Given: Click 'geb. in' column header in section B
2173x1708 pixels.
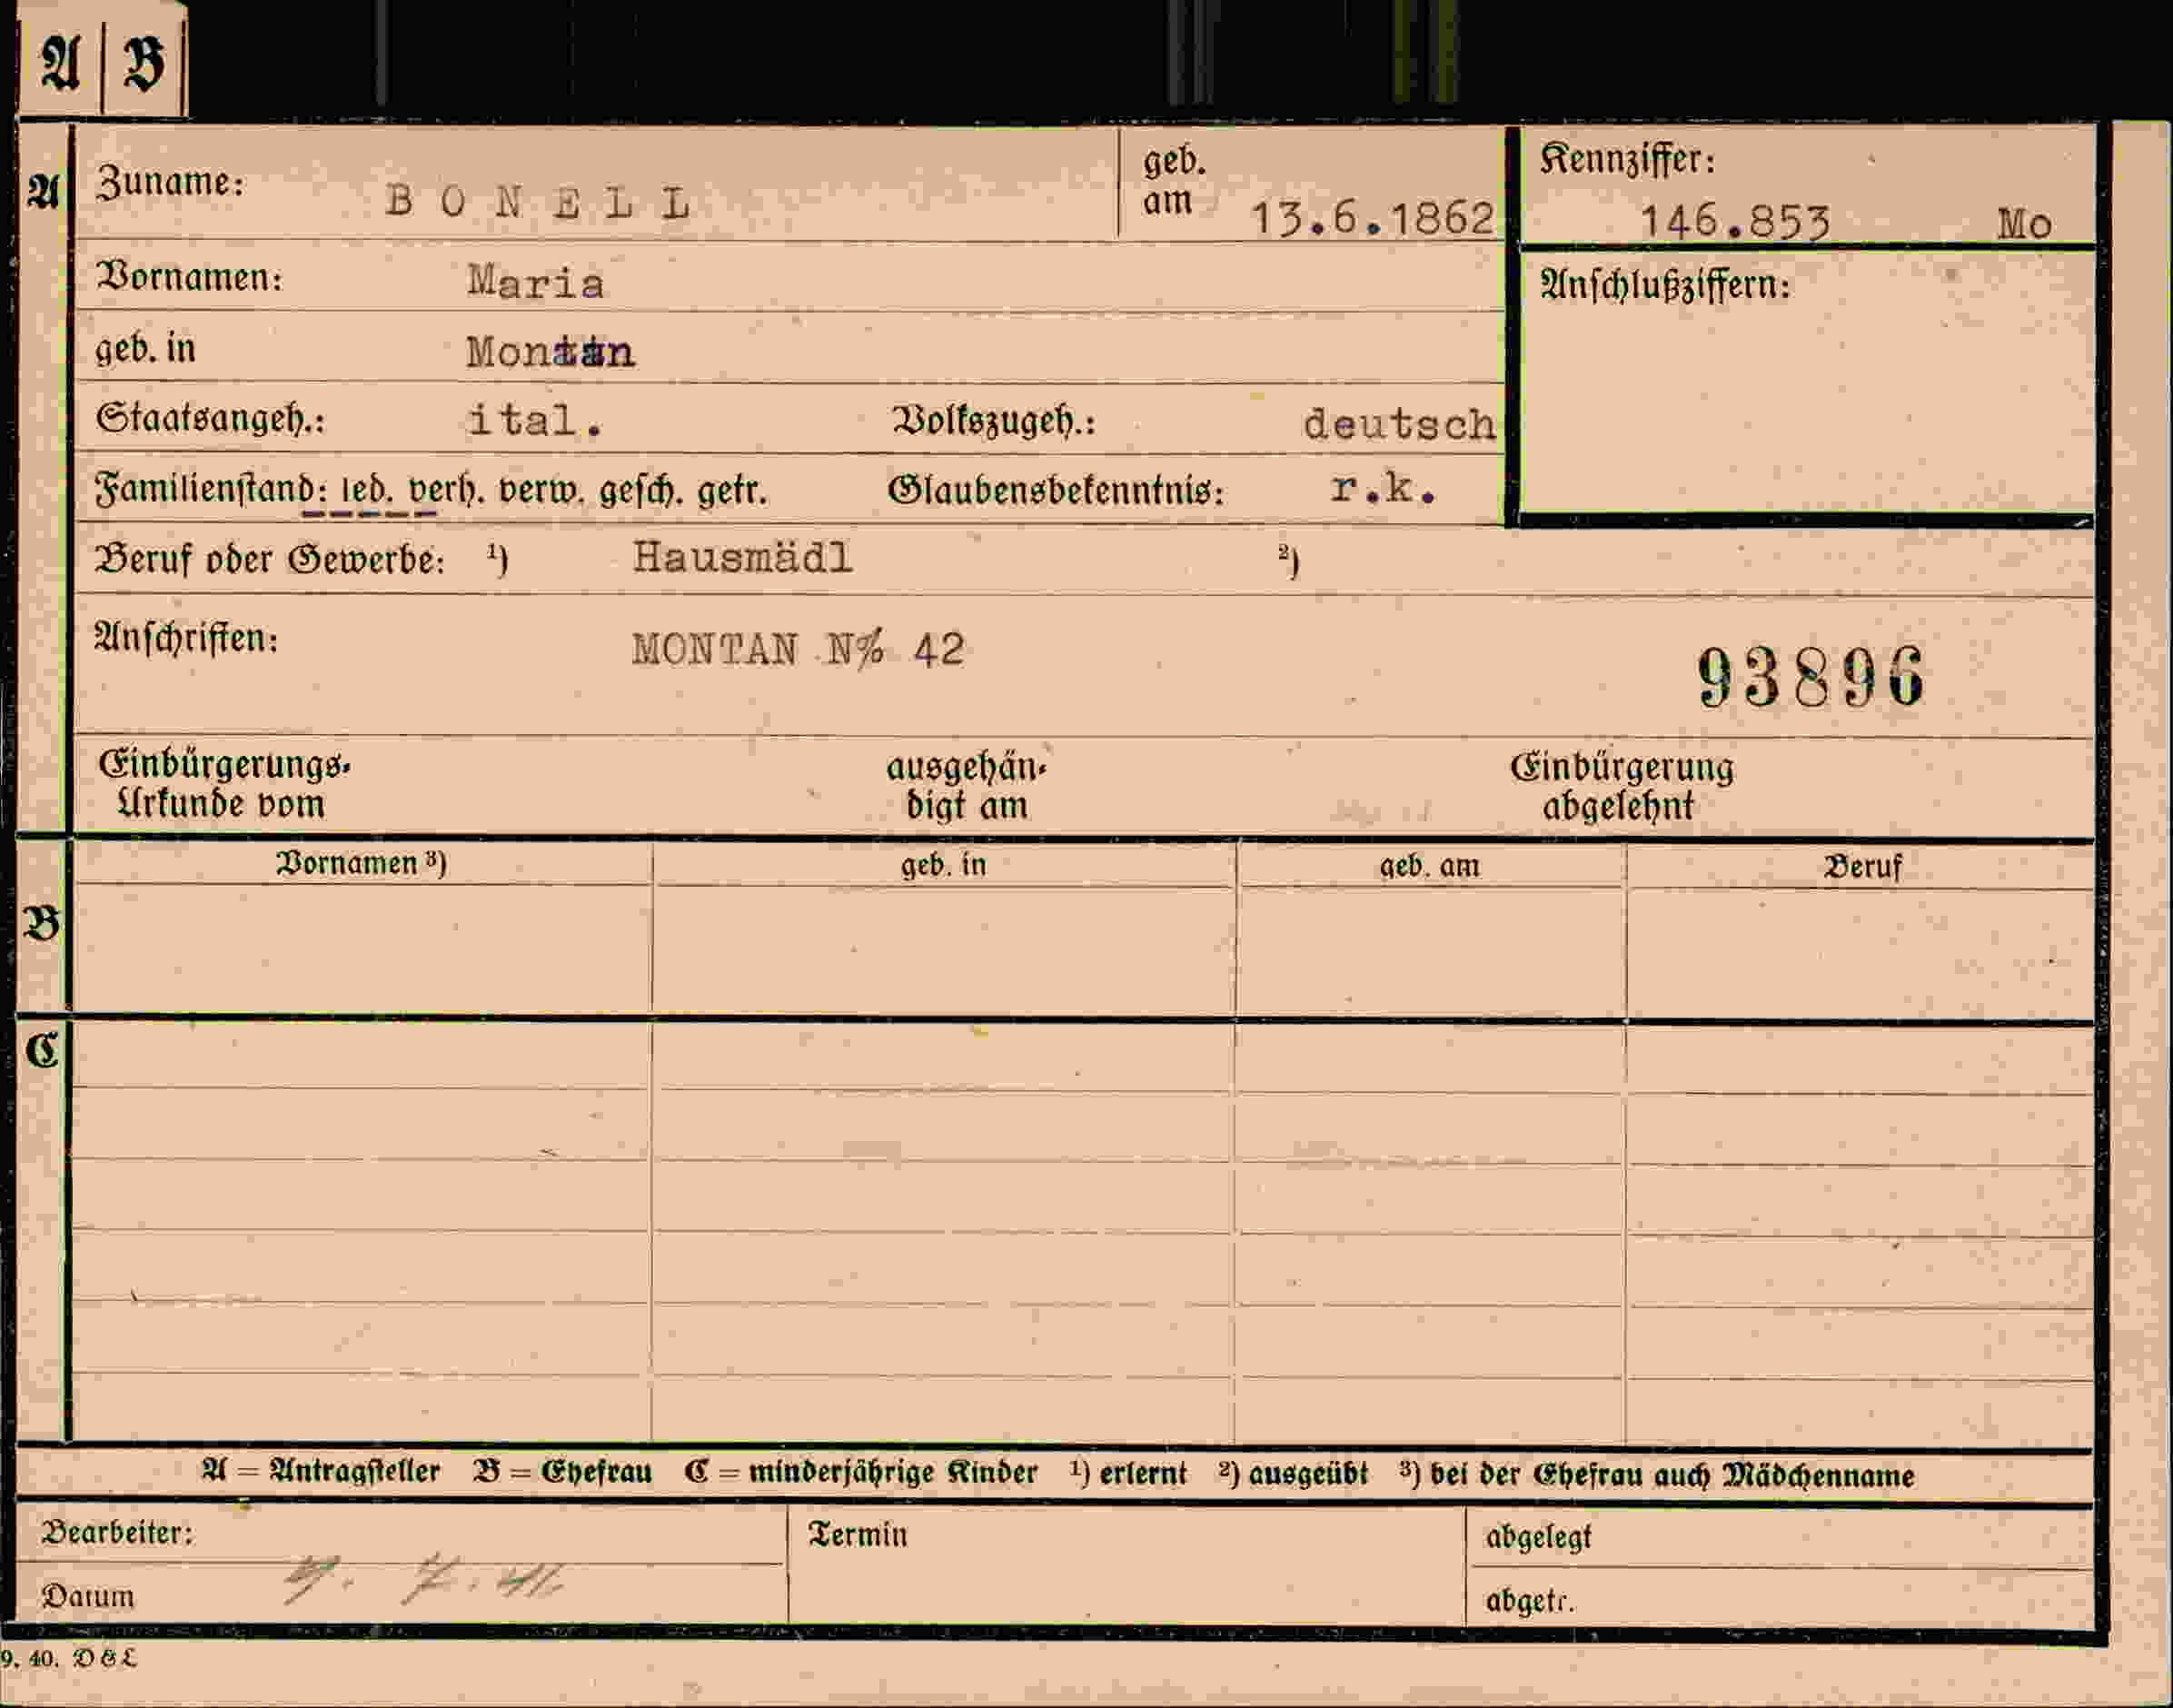Looking at the screenshot, I should click(x=943, y=865).
